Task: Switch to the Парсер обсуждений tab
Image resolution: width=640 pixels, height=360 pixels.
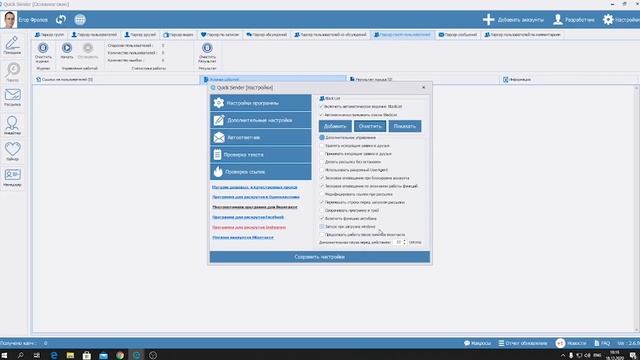Action: click(x=267, y=35)
